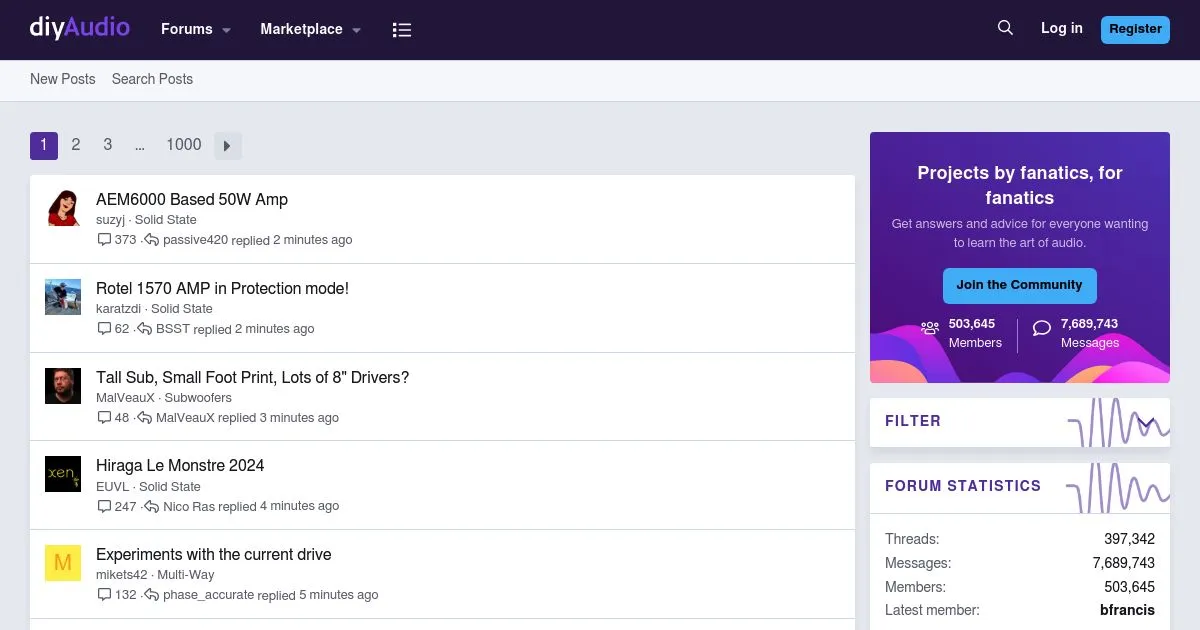This screenshot has height=630, width=1200.
Task: Open passive420 user link
Action: 195,240
